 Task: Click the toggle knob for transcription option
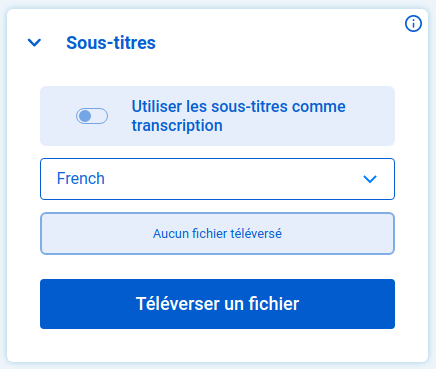[x=85, y=116]
